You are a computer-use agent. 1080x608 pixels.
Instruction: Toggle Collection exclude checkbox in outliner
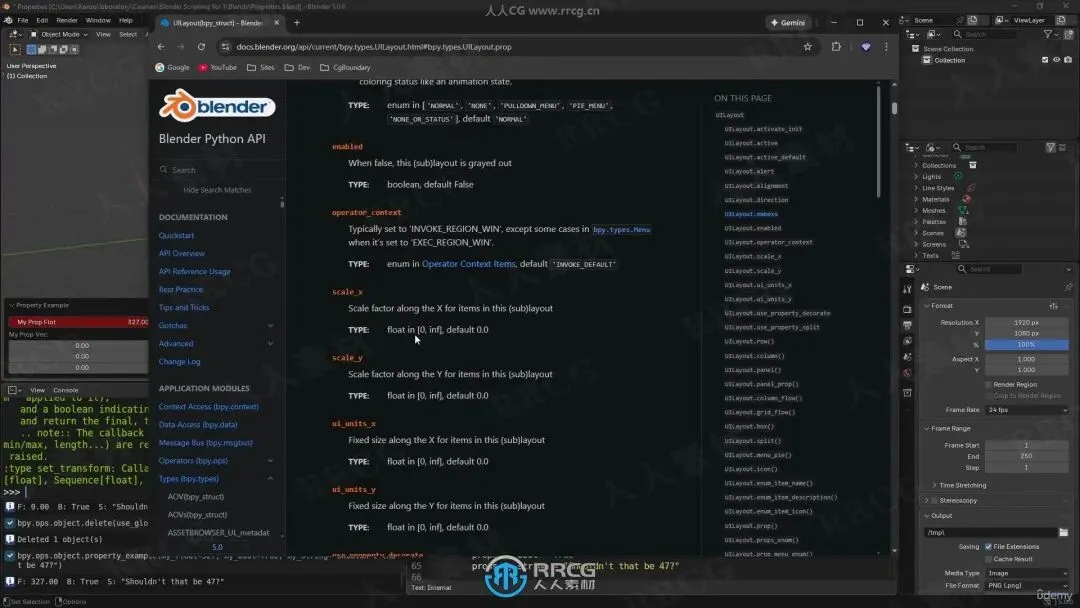point(1045,60)
